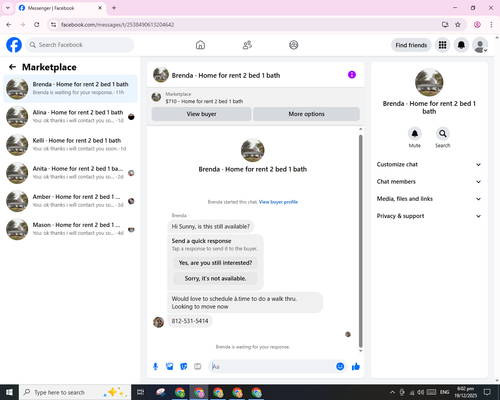The height and width of the screenshot is (400, 500).
Task: Open Mason conversation in the list
Action: [x=70, y=229]
